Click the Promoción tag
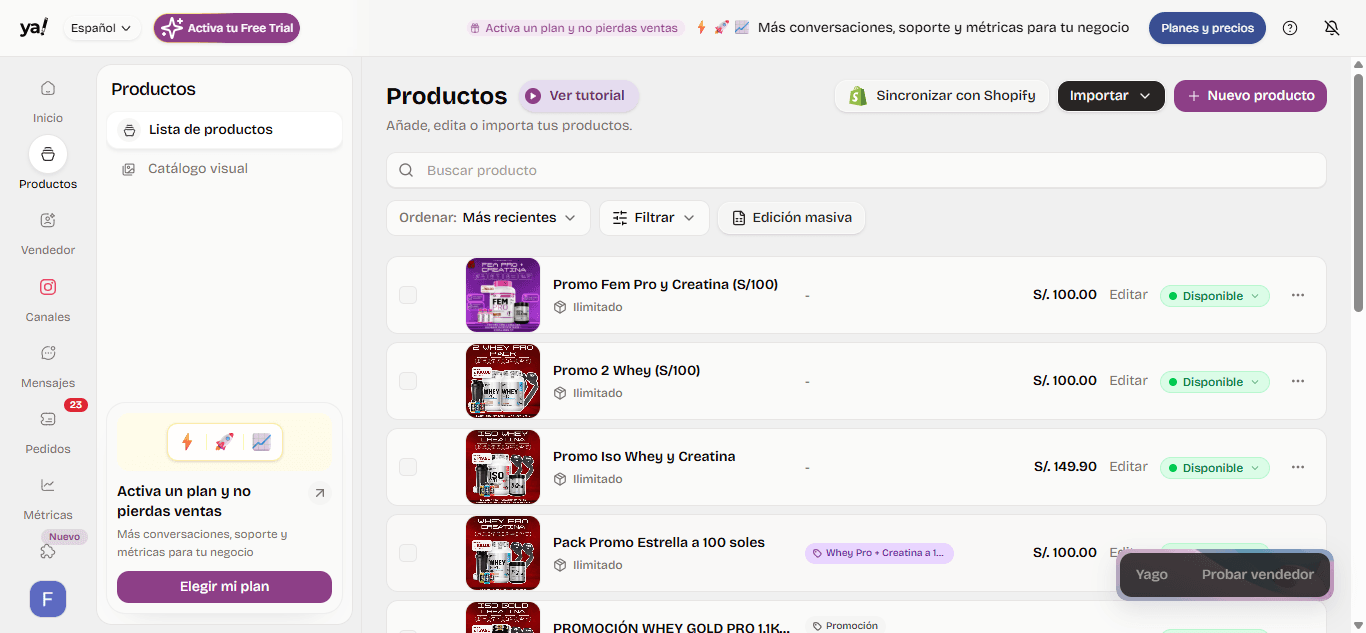 [845, 626]
